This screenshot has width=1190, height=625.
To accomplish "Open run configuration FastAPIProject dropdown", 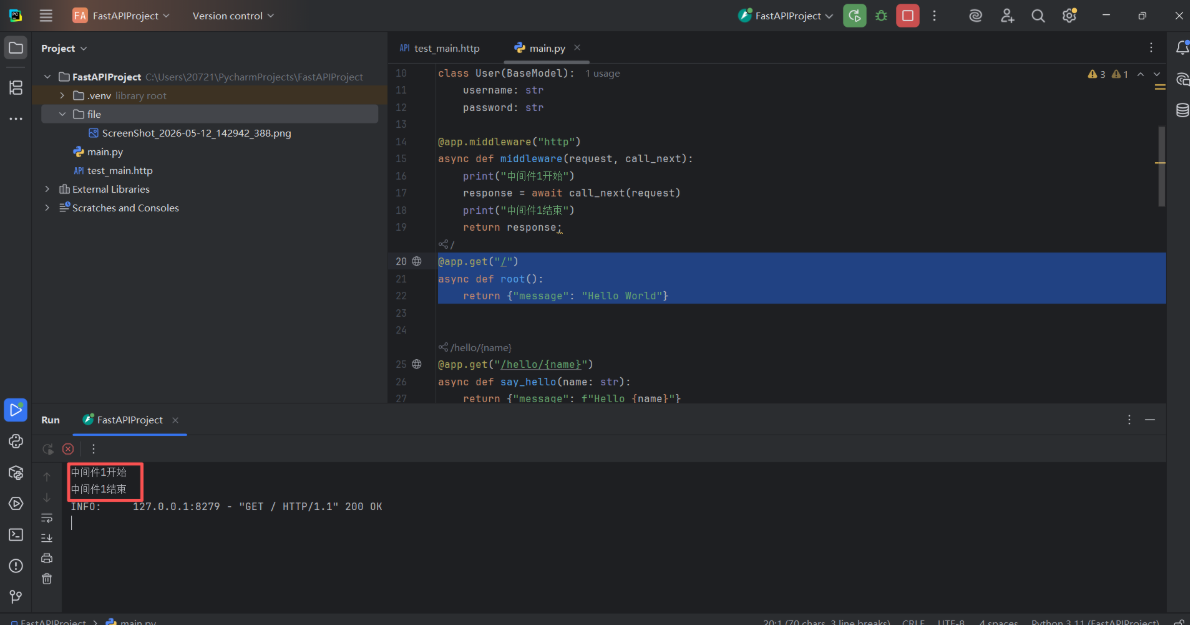I will [786, 15].
